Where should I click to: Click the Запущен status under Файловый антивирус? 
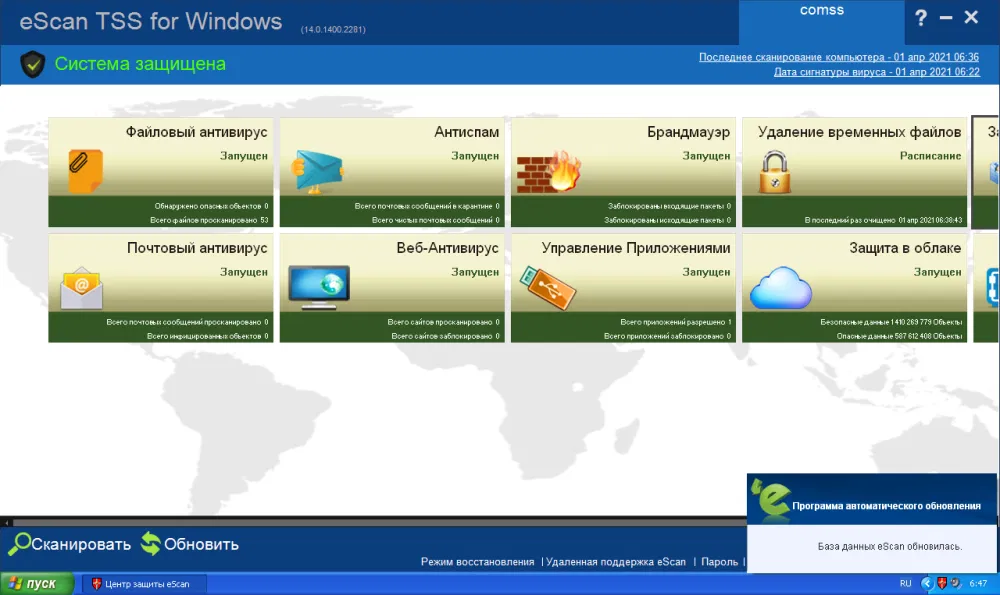(244, 156)
